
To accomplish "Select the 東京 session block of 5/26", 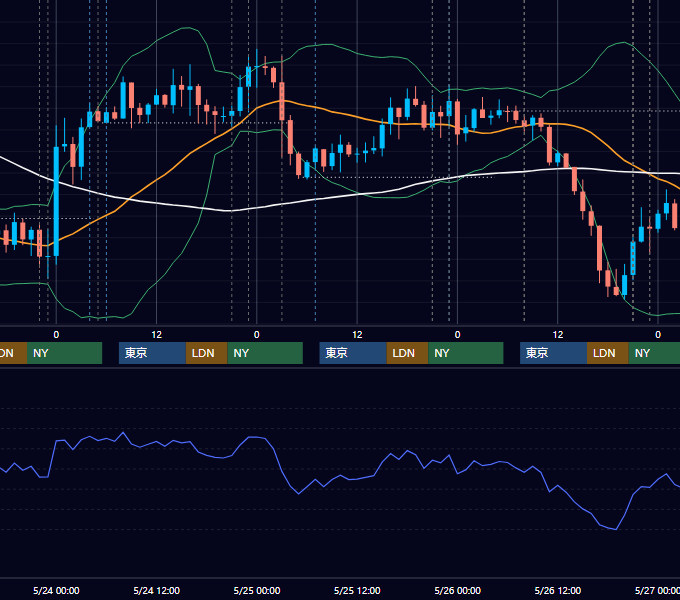I will click(553, 353).
